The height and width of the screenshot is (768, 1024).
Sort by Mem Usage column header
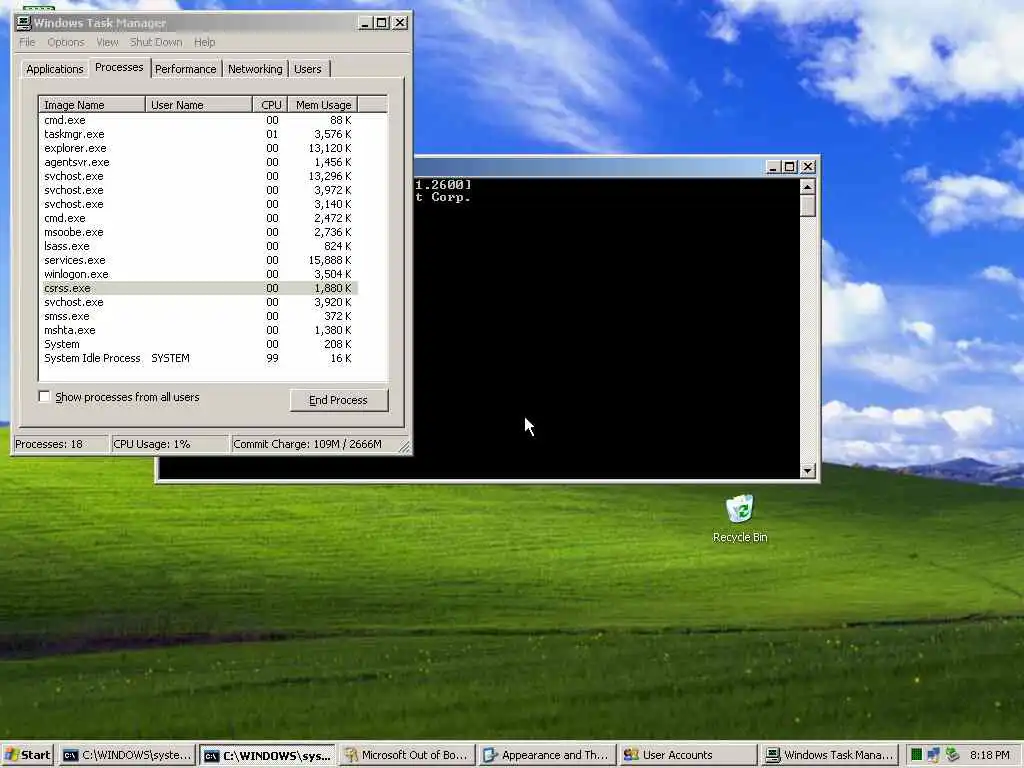point(323,104)
